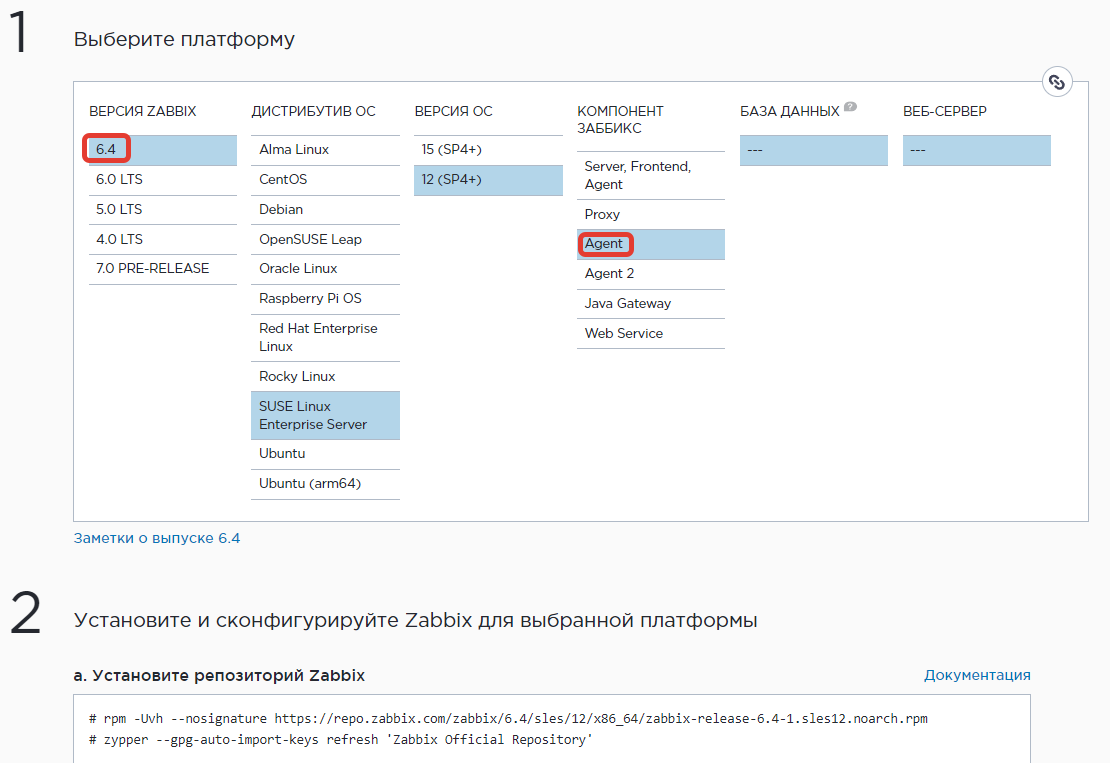Click the copy link chain icon
1110x763 pixels.
(1057, 82)
